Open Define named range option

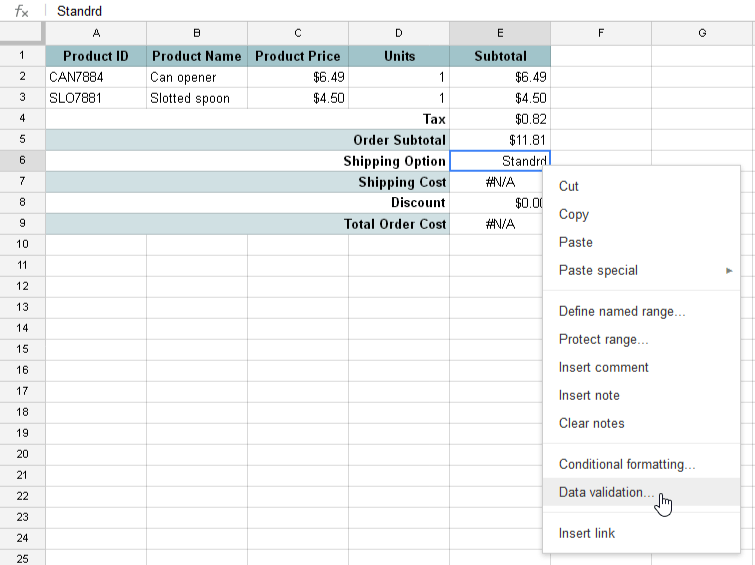coord(622,311)
